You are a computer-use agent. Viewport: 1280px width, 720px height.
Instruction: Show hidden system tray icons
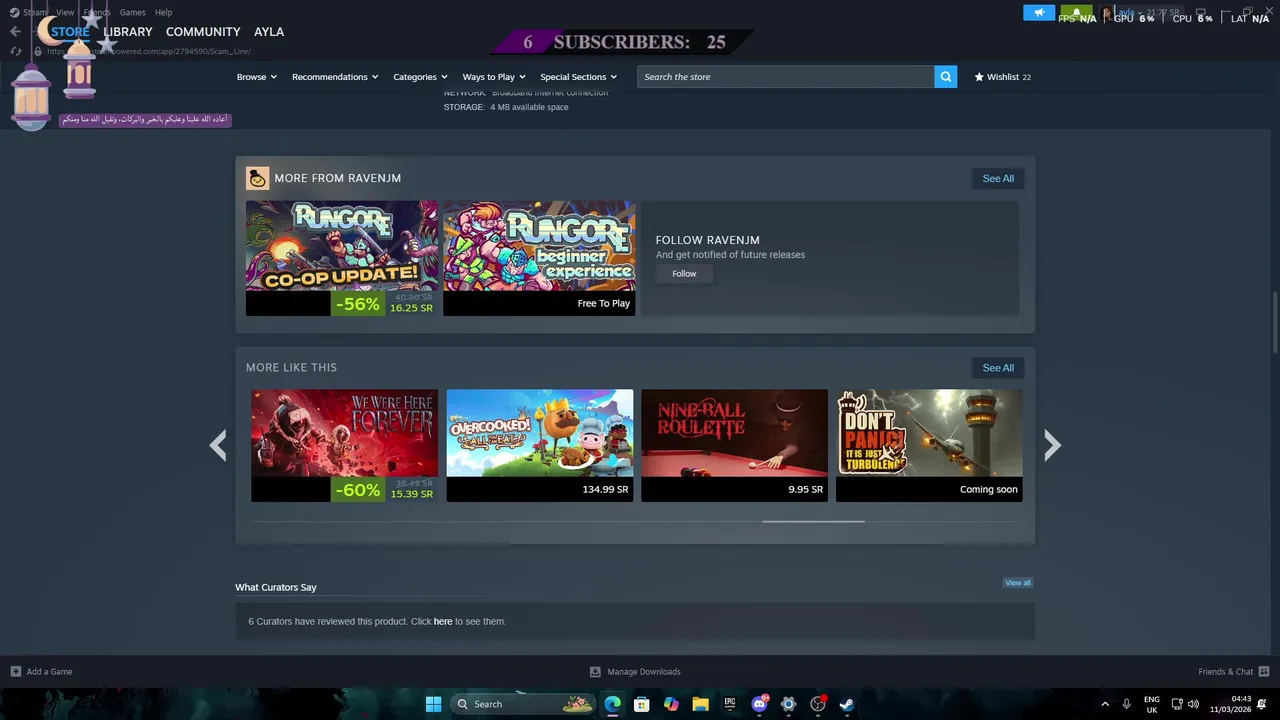pyautogui.click(x=1105, y=704)
